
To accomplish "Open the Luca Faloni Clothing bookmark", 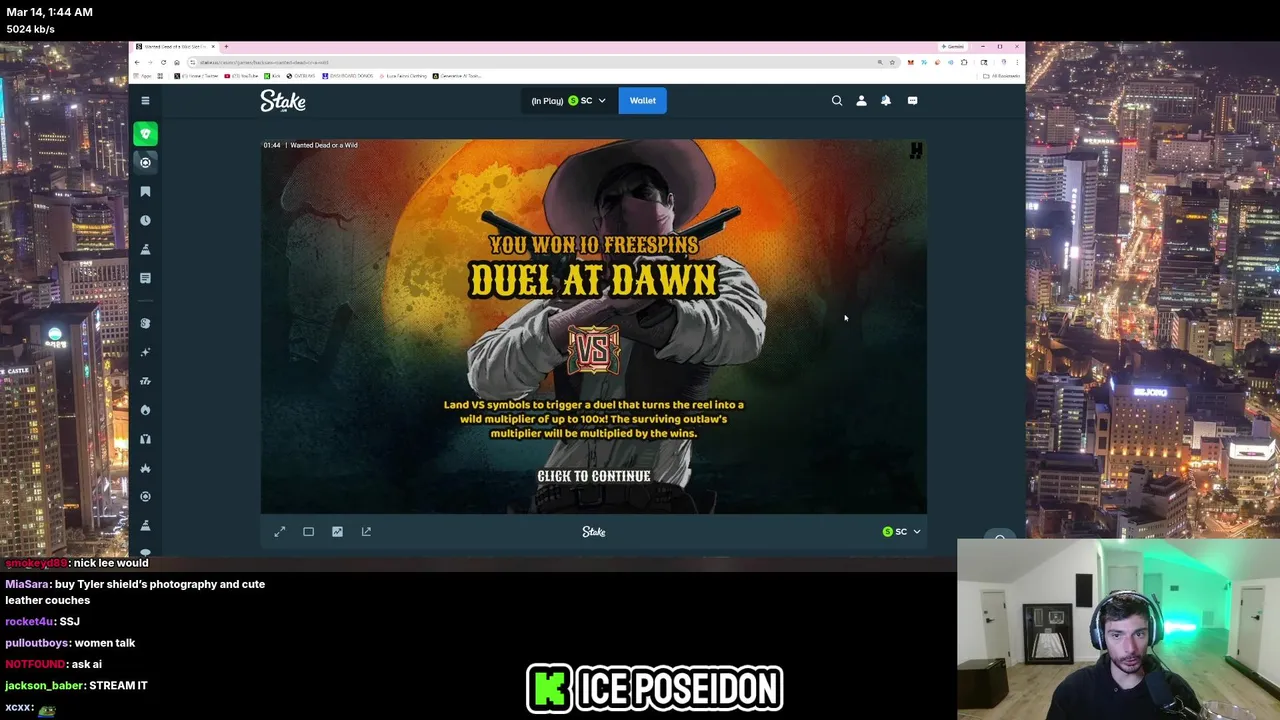I will click(x=404, y=76).
